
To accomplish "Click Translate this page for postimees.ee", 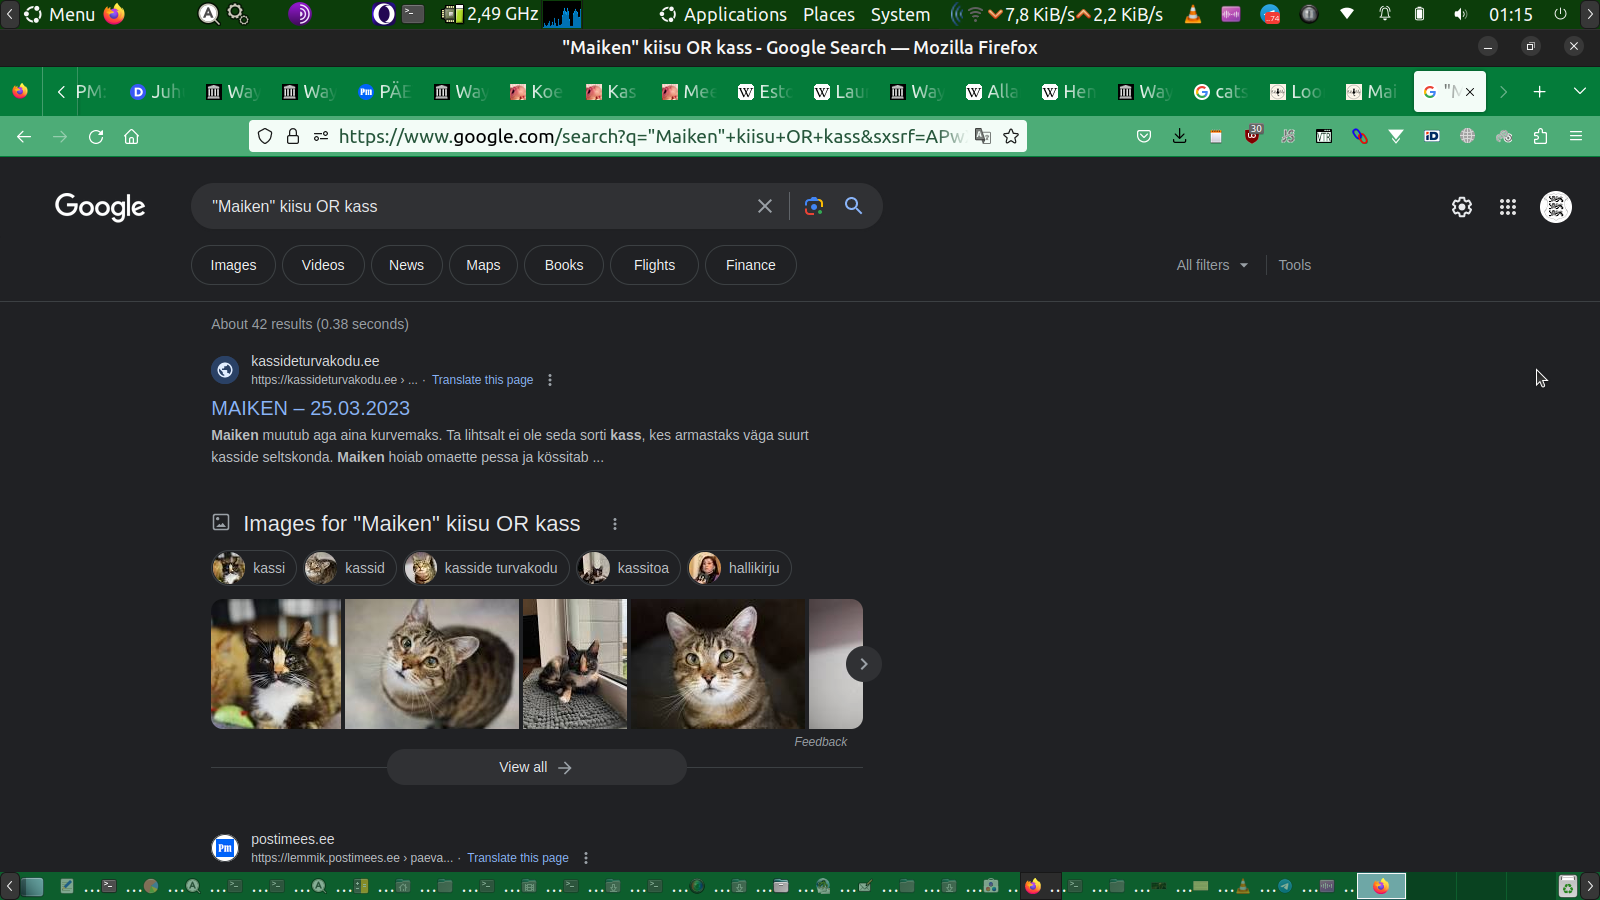I will (517, 858).
